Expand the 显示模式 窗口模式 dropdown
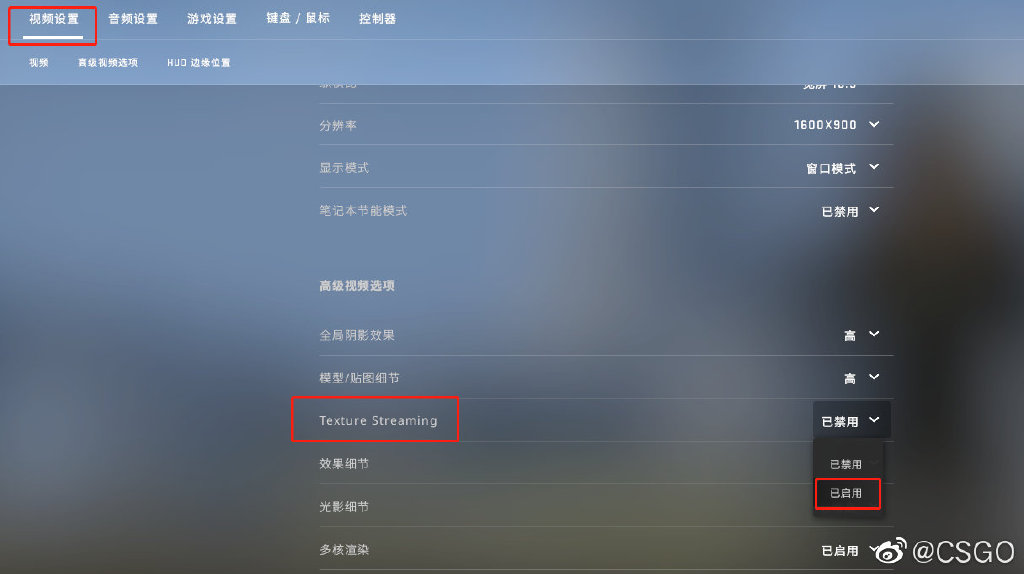Screen dimensions: 1024x574 coord(842,168)
